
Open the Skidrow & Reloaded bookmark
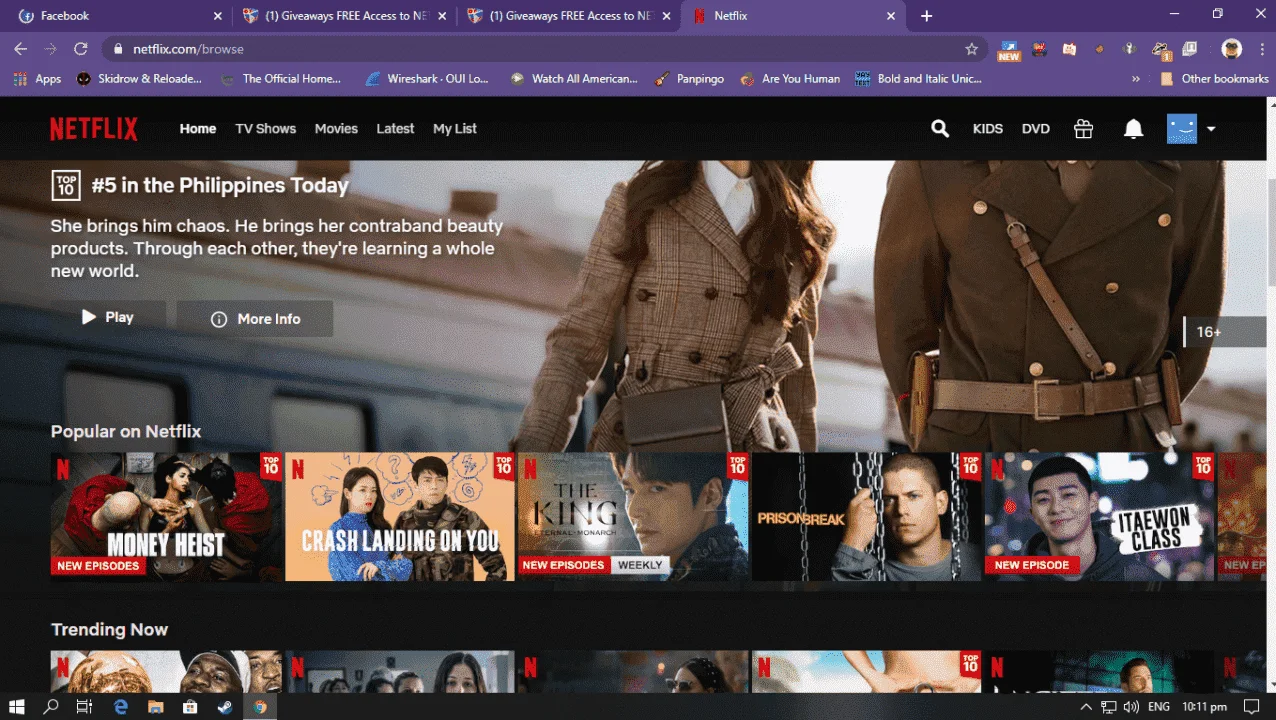[x=141, y=79]
